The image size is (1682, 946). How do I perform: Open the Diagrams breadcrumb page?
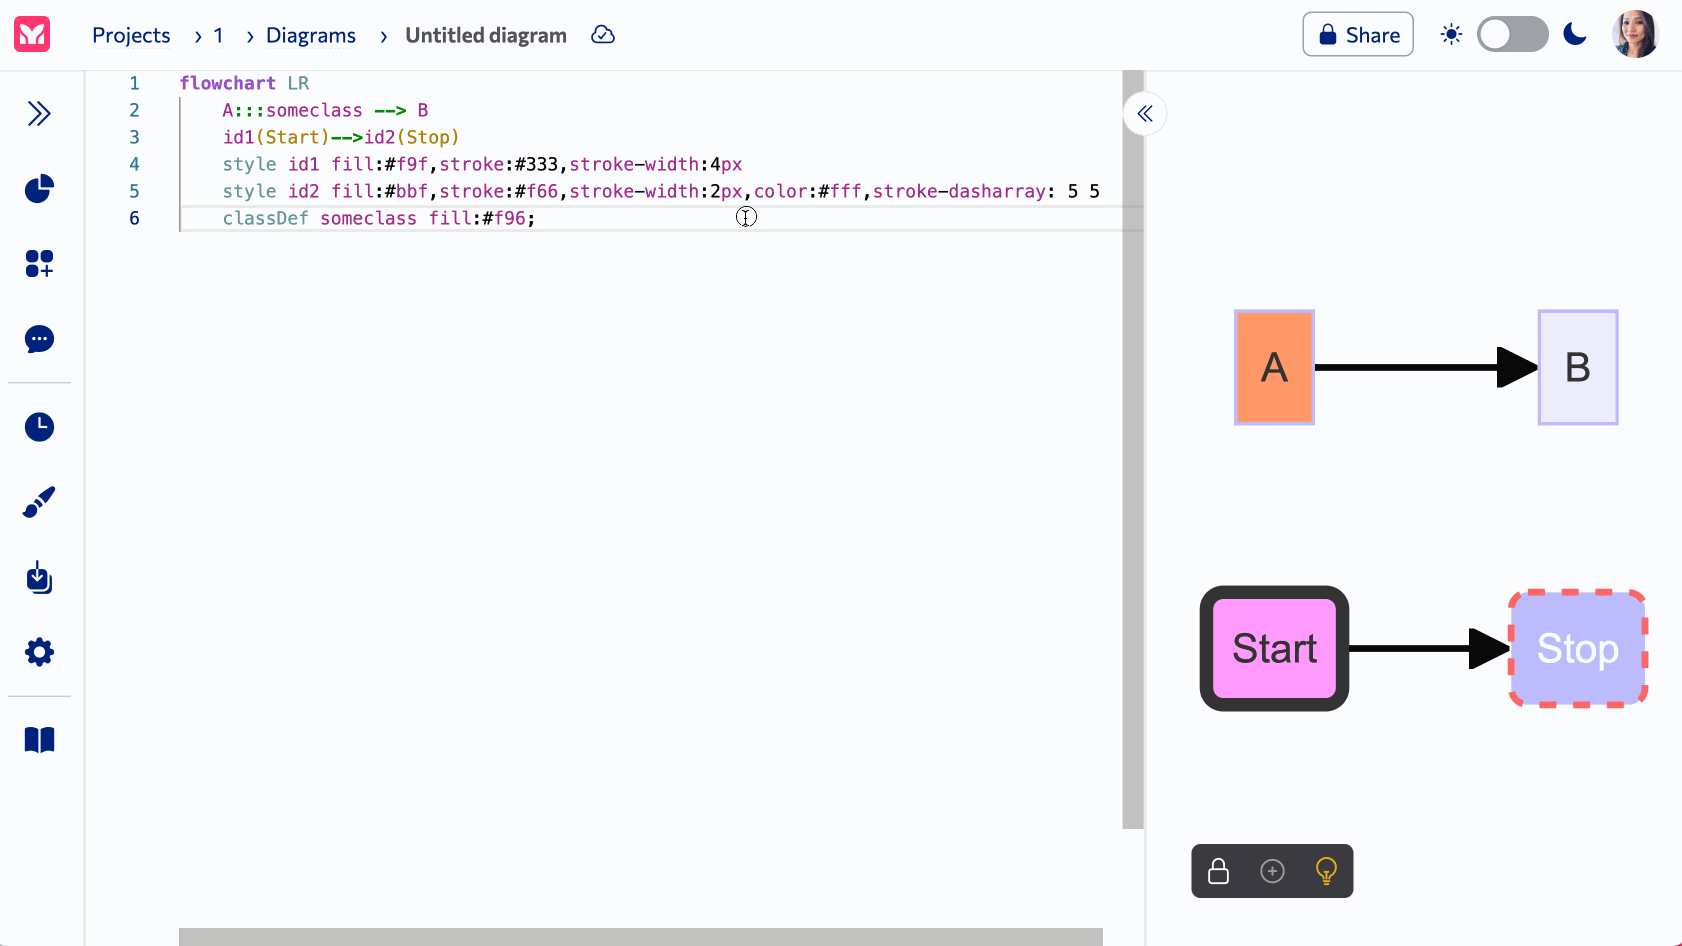(x=310, y=34)
